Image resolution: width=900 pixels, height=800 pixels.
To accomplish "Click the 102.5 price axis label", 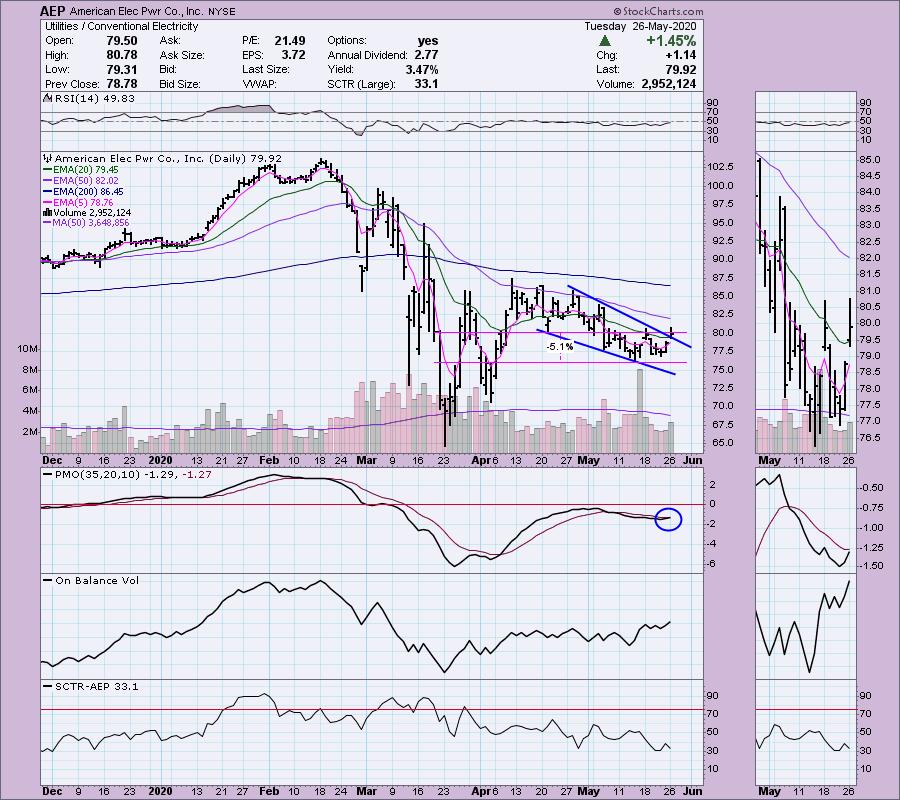I will 720,166.
